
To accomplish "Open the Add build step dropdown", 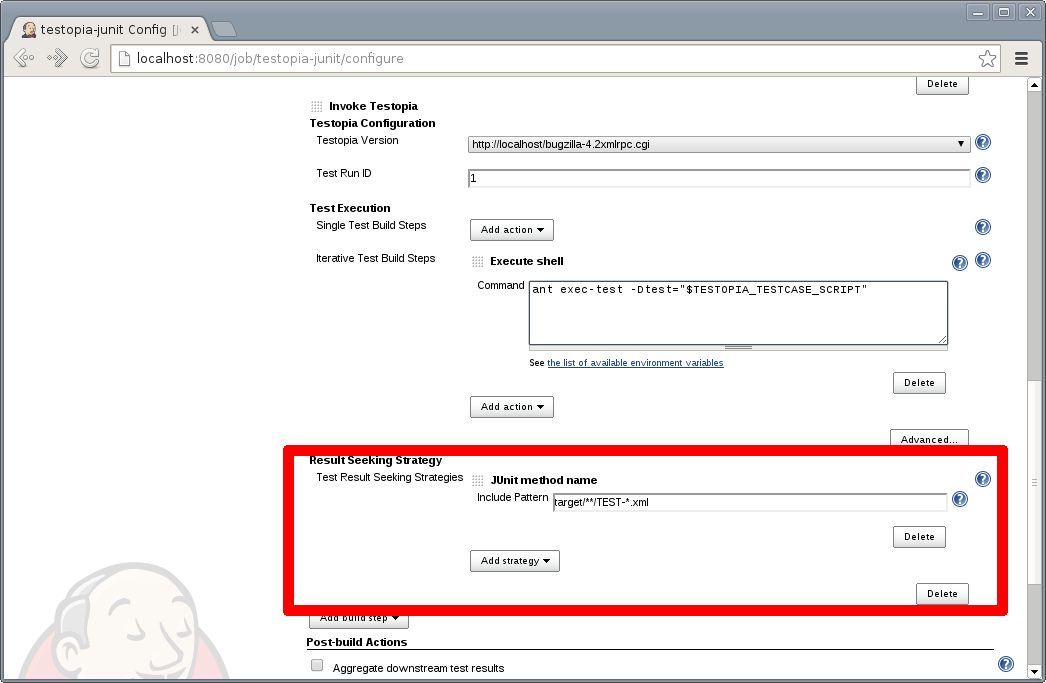I will (x=359, y=619).
